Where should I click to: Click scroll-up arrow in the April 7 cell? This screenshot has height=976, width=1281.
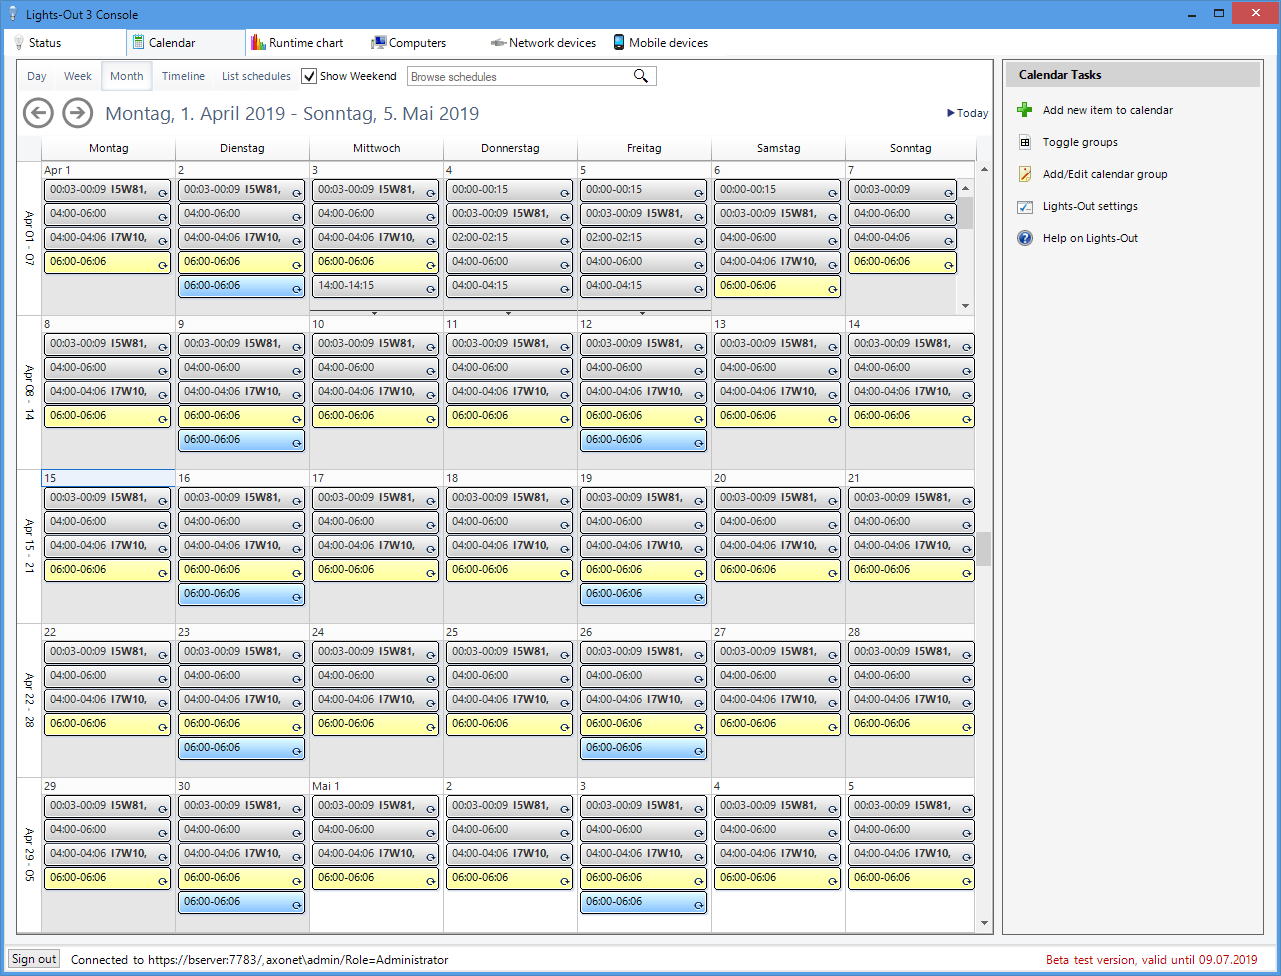[966, 188]
